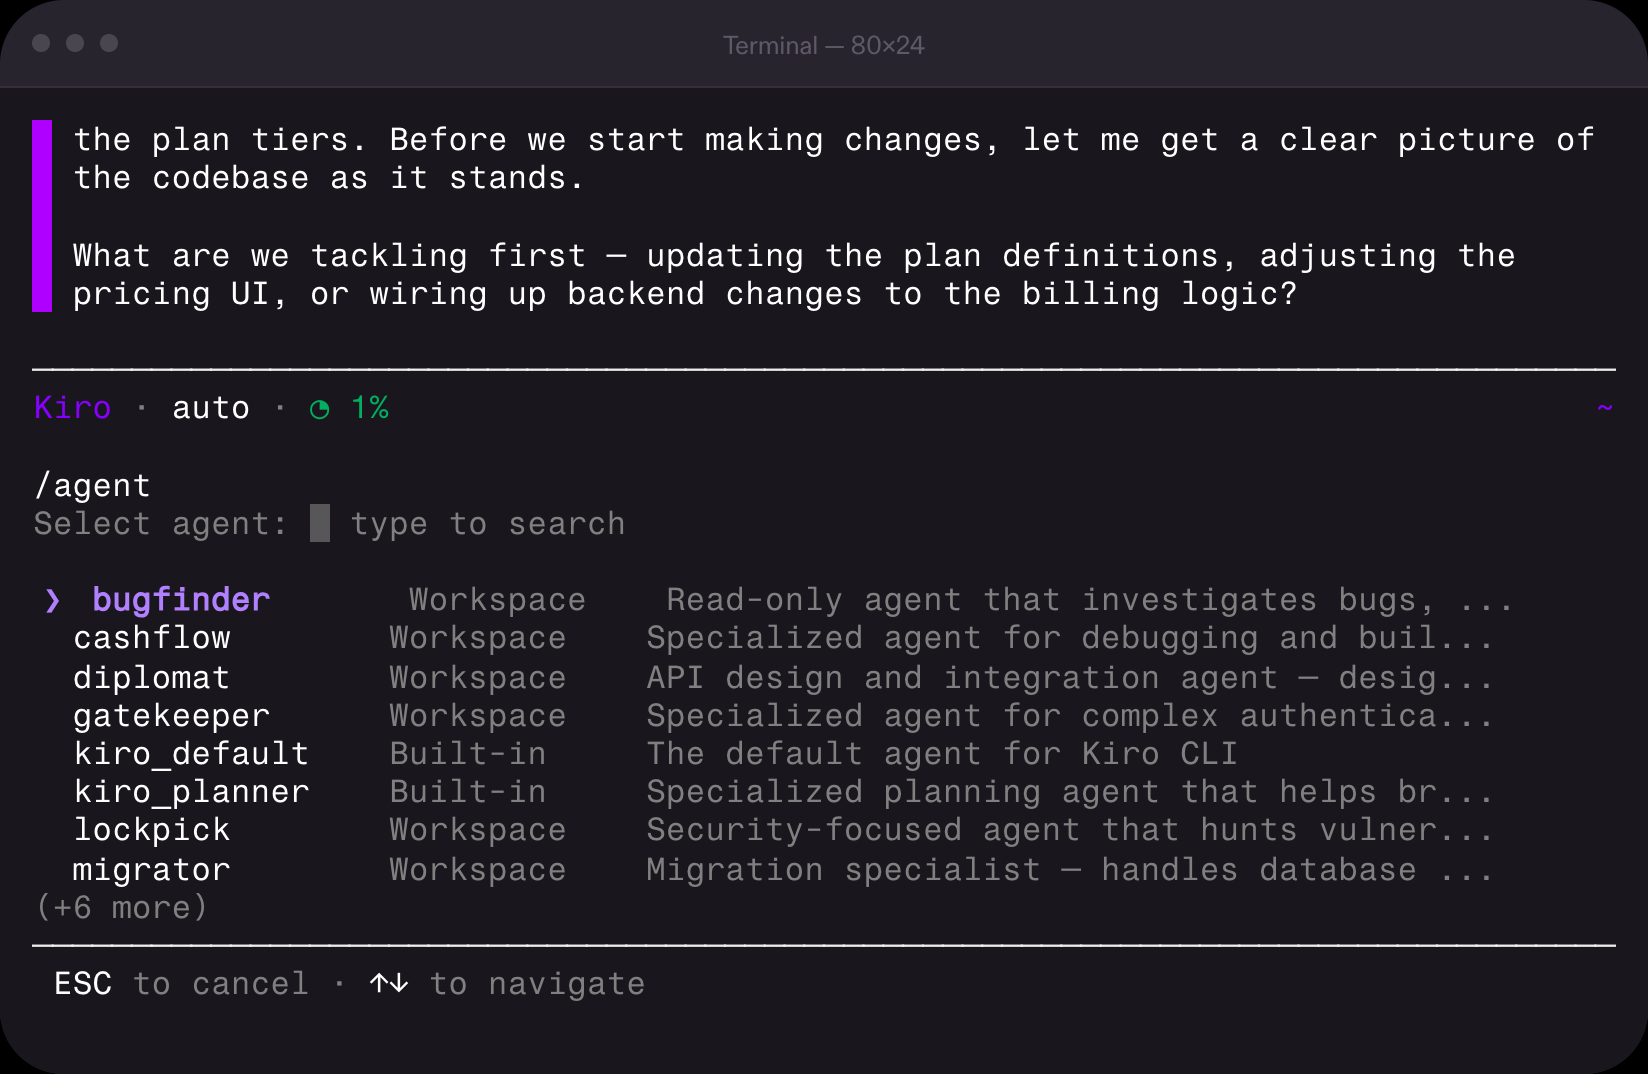
Task: Expand the (+6 more) agents list
Action: click(x=121, y=908)
